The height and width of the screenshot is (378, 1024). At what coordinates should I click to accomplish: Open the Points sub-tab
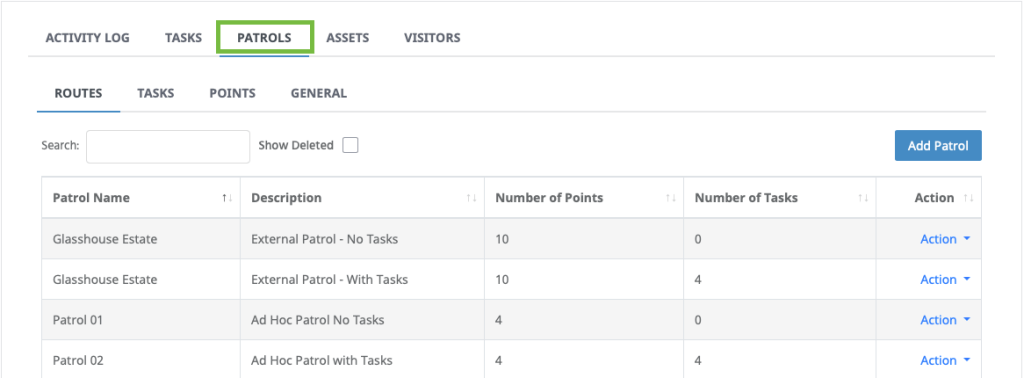pos(232,93)
